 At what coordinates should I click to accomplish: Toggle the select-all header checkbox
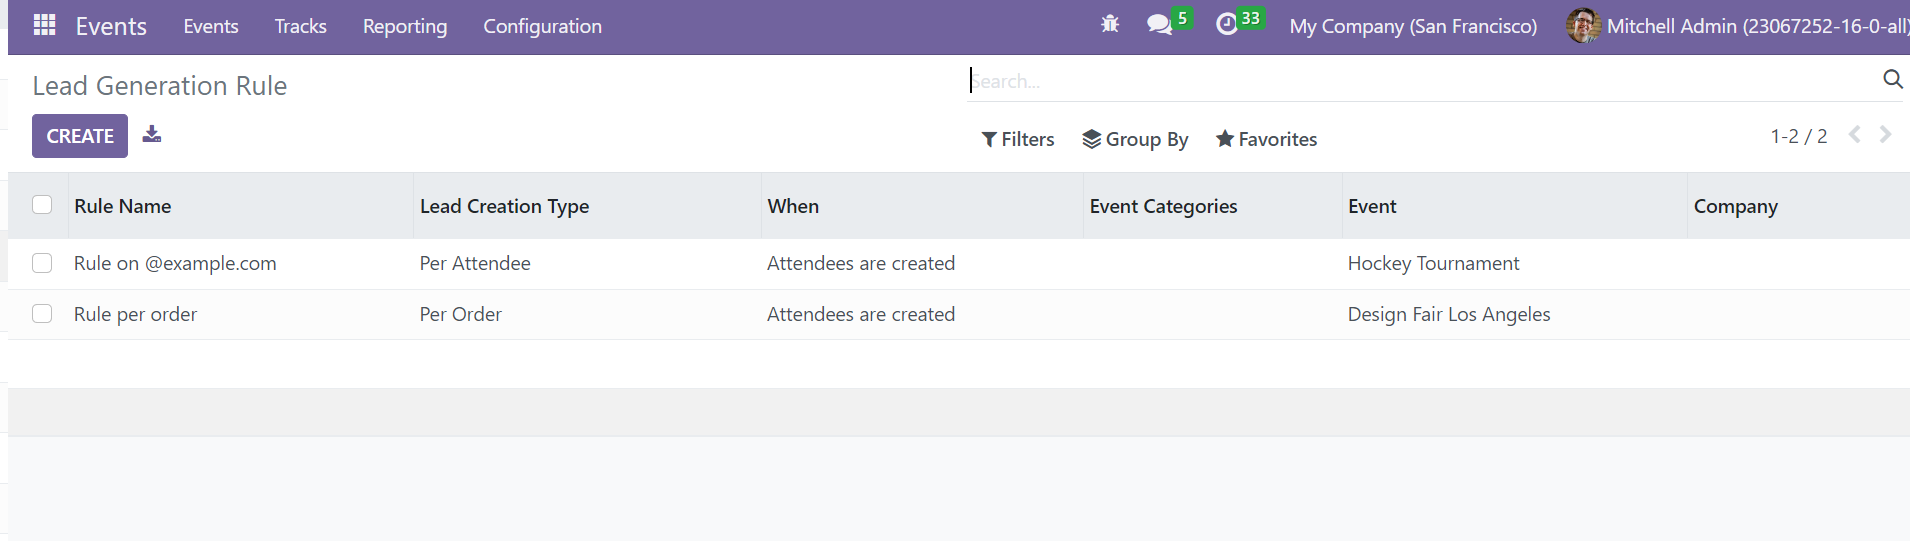[x=42, y=205]
